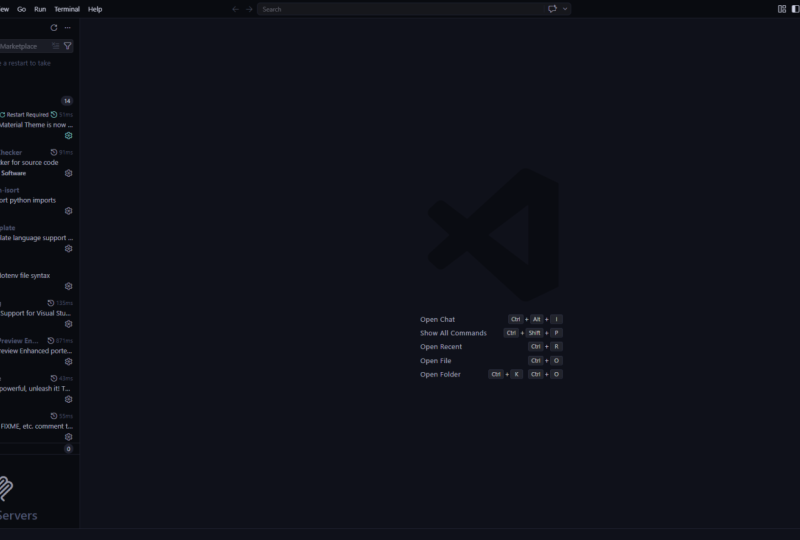The image size is (800, 540).
Task: Open manage gear for 'powerful, unleash it' extension
Action: click(68, 399)
